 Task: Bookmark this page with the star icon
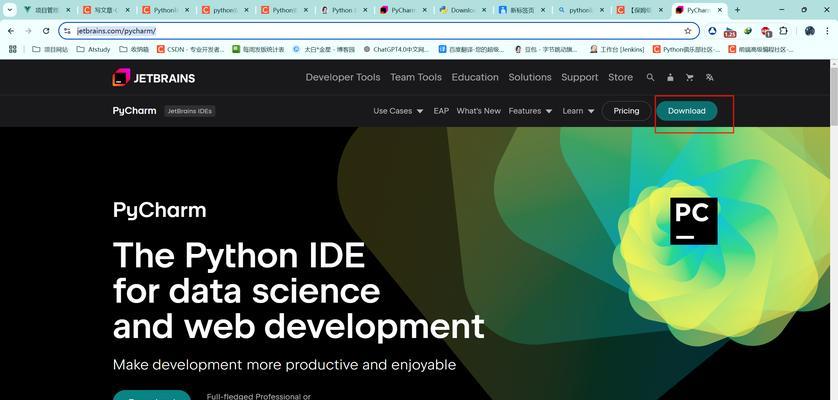688,31
